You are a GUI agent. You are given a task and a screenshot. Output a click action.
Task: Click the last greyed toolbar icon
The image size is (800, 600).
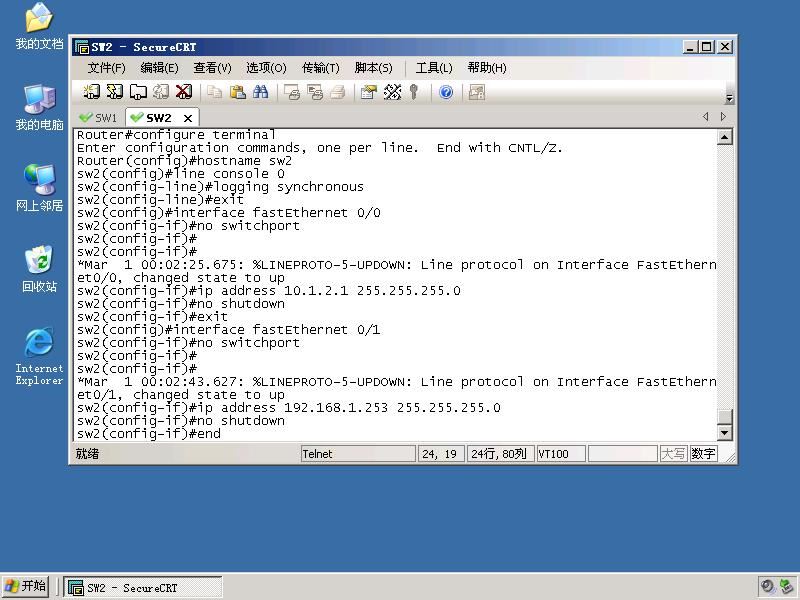coord(477,92)
